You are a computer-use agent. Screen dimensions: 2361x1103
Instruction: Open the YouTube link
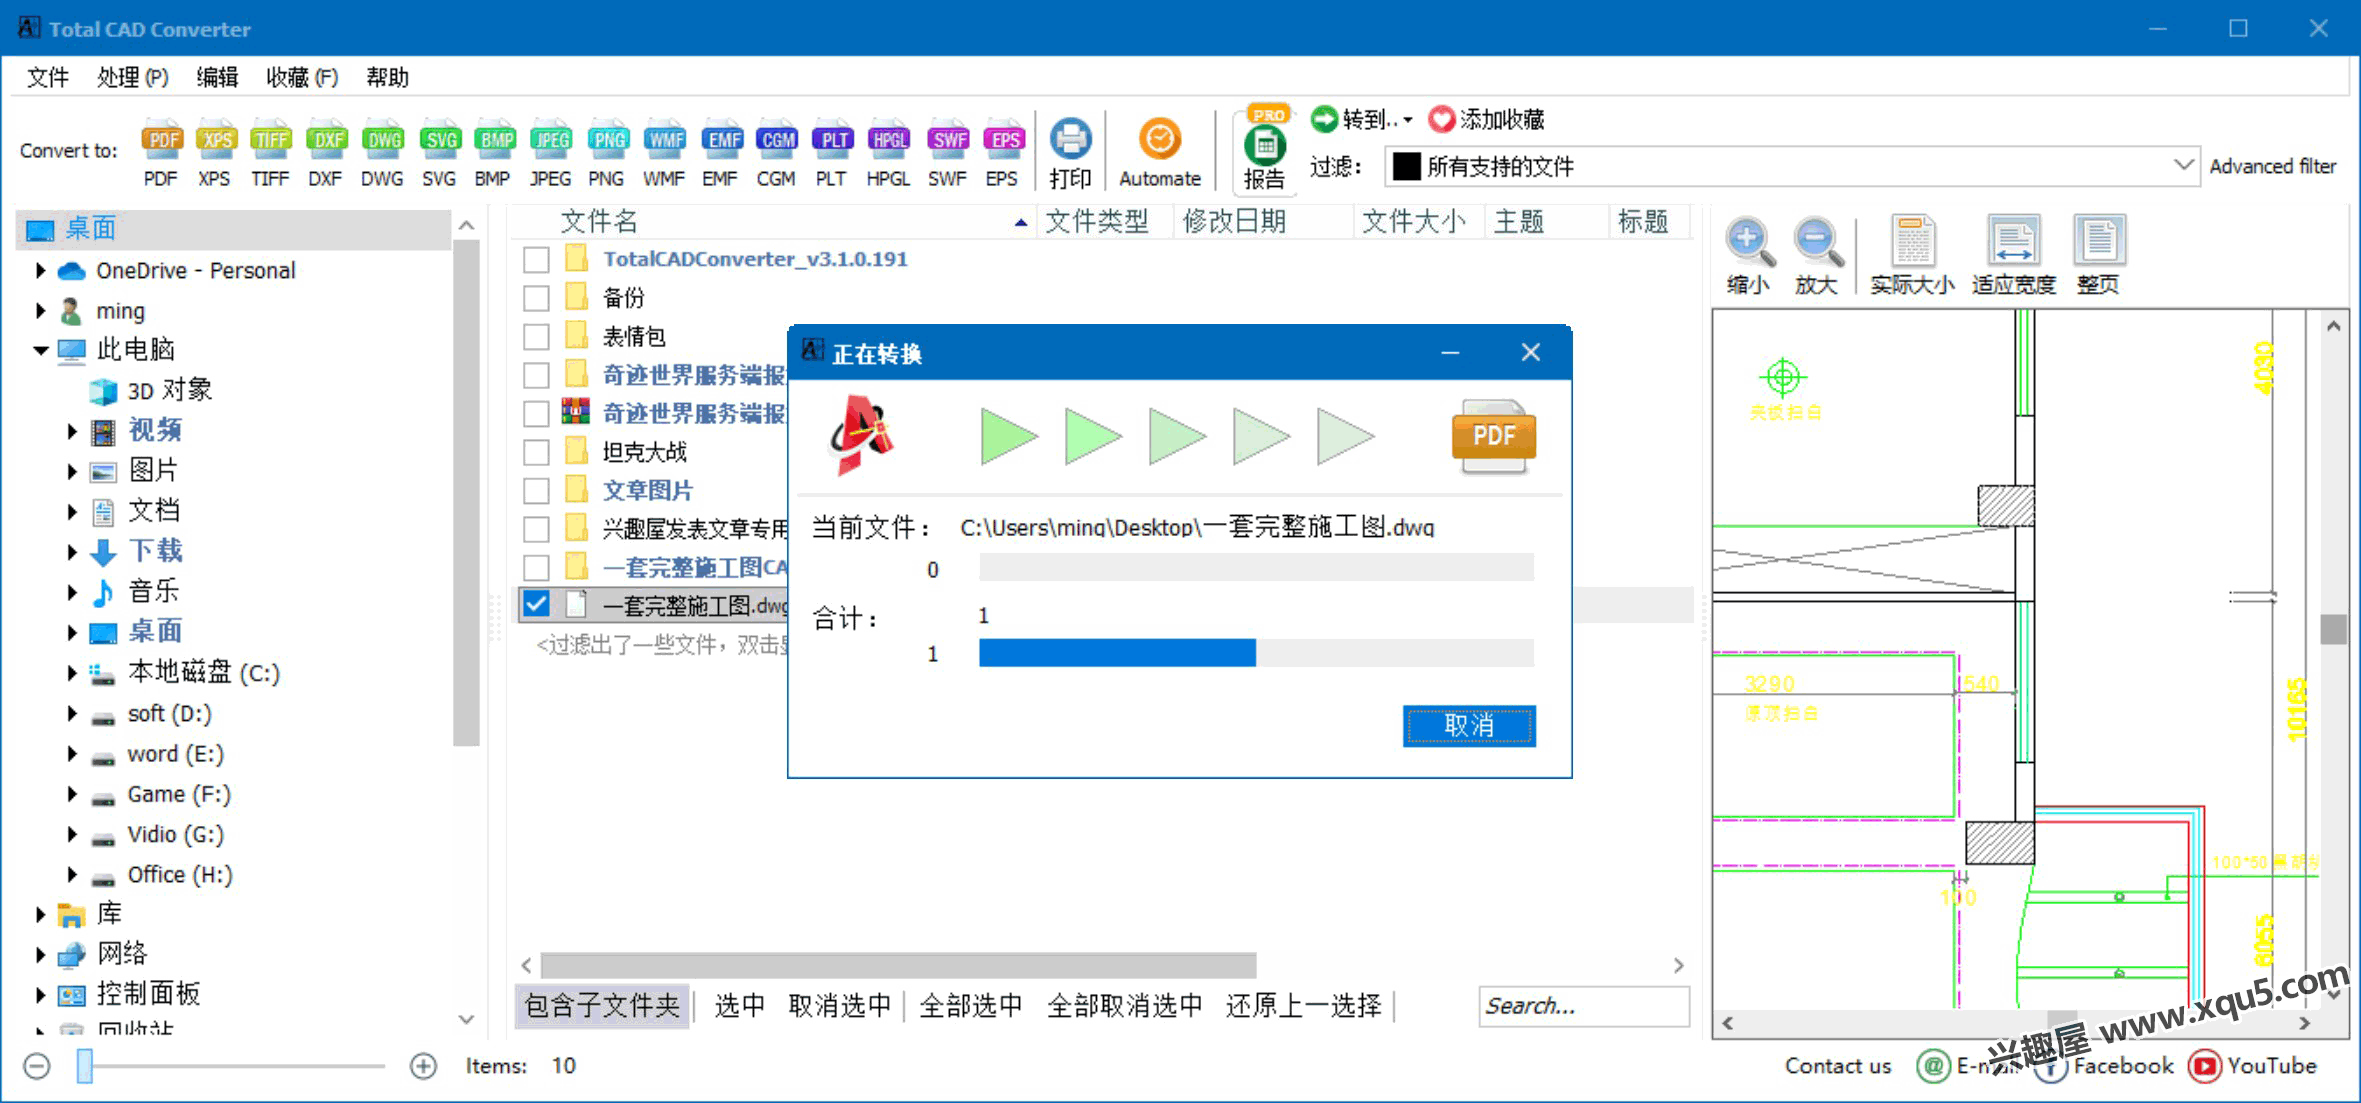pos(2253,1066)
